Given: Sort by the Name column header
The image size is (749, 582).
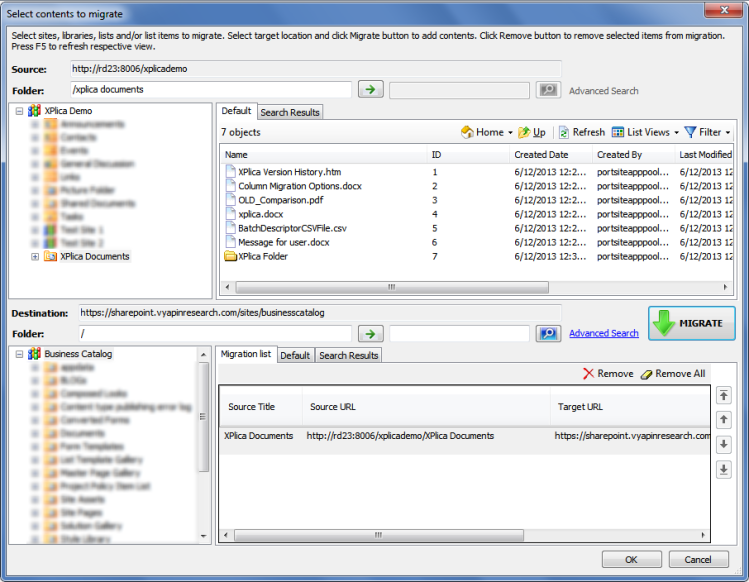Looking at the screenshot, I should click(324, 155).
